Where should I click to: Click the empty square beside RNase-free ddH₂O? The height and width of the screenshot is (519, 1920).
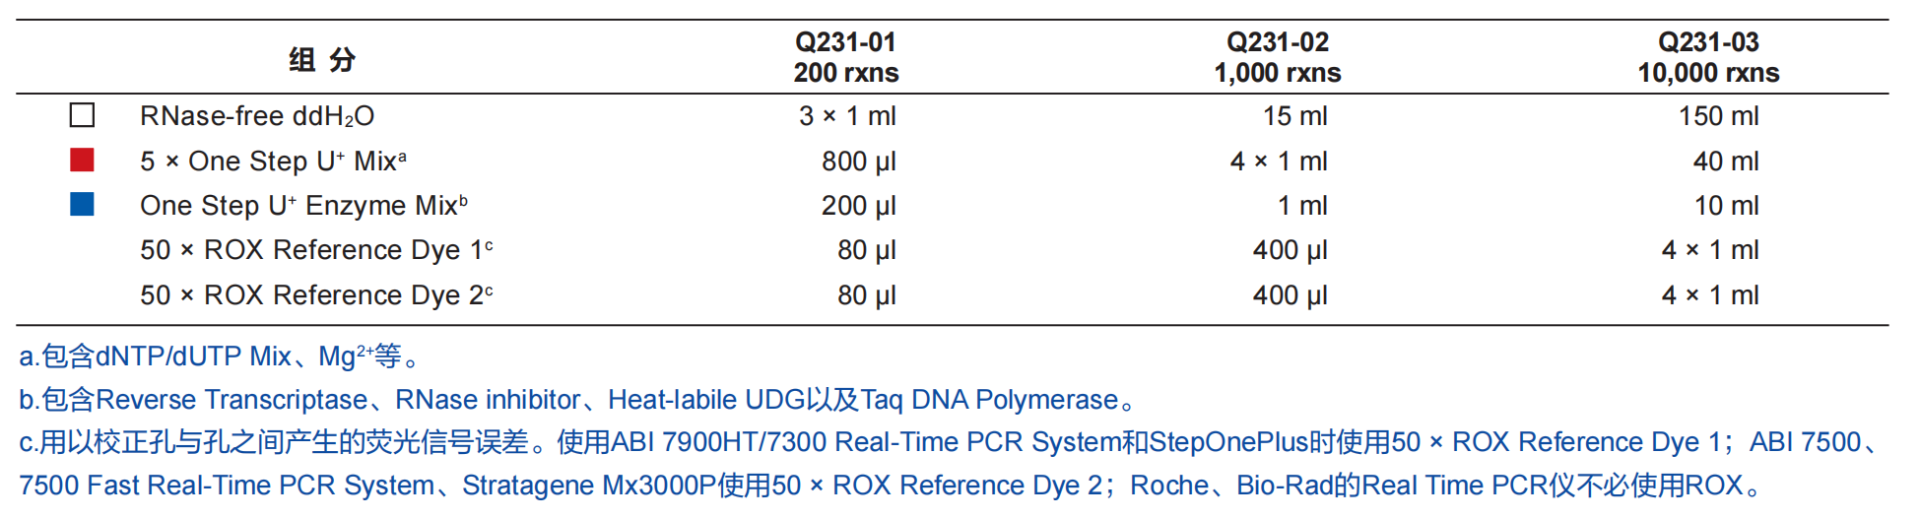click(x=82, y=115)
